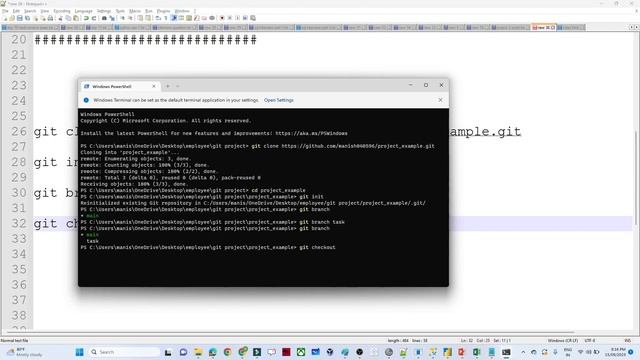640x360 pixels.
Task: Open File Explorer from the taskbar
Action: pos(198,352)
